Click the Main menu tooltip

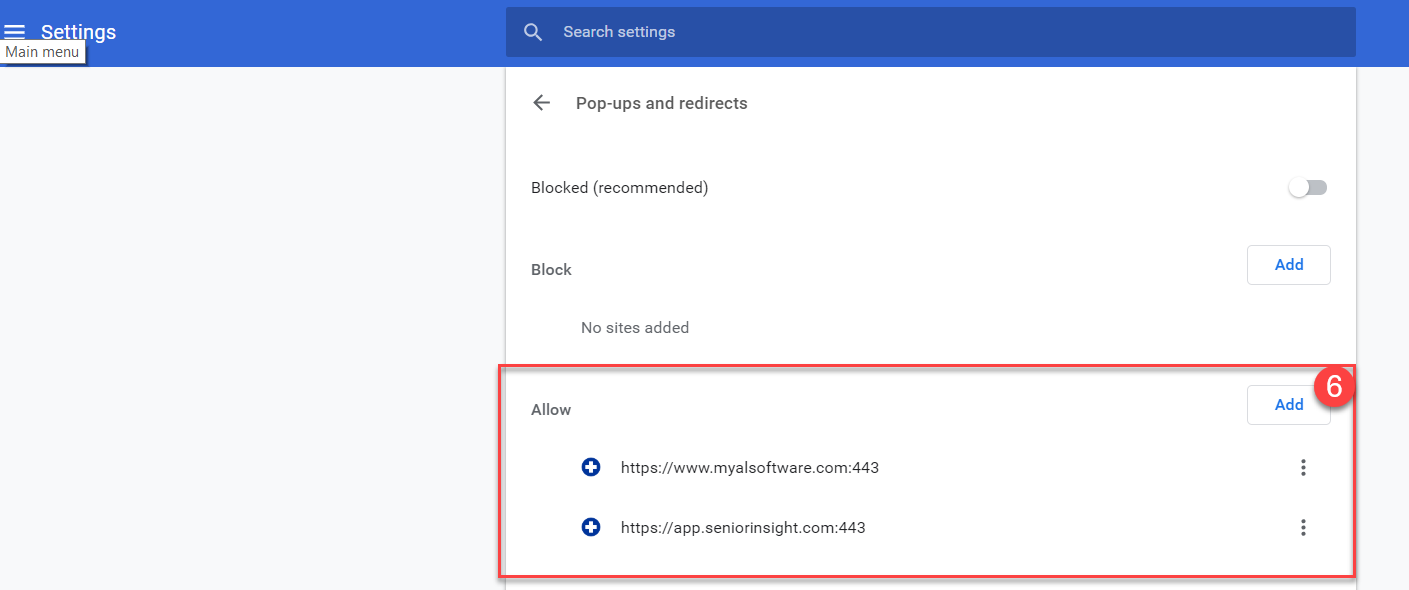click(x=43, y=52)
